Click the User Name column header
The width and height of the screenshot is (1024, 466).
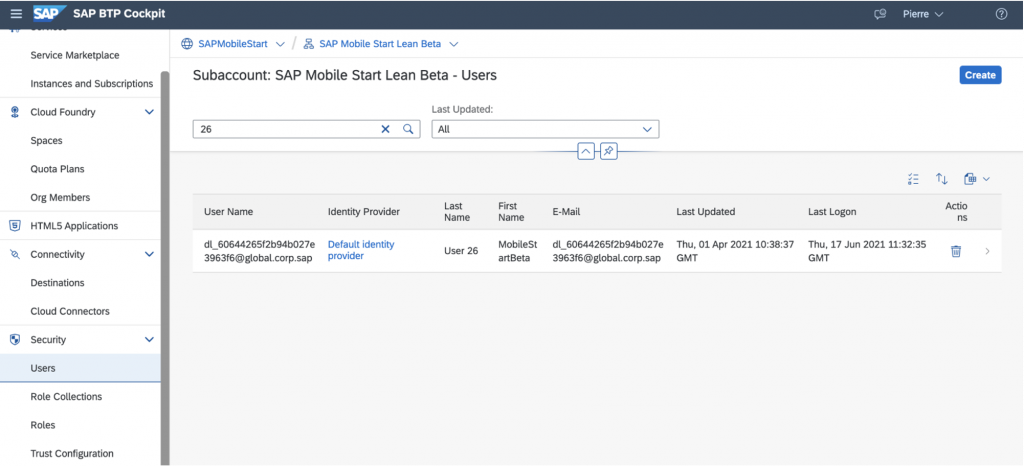[x=229, y=211]
